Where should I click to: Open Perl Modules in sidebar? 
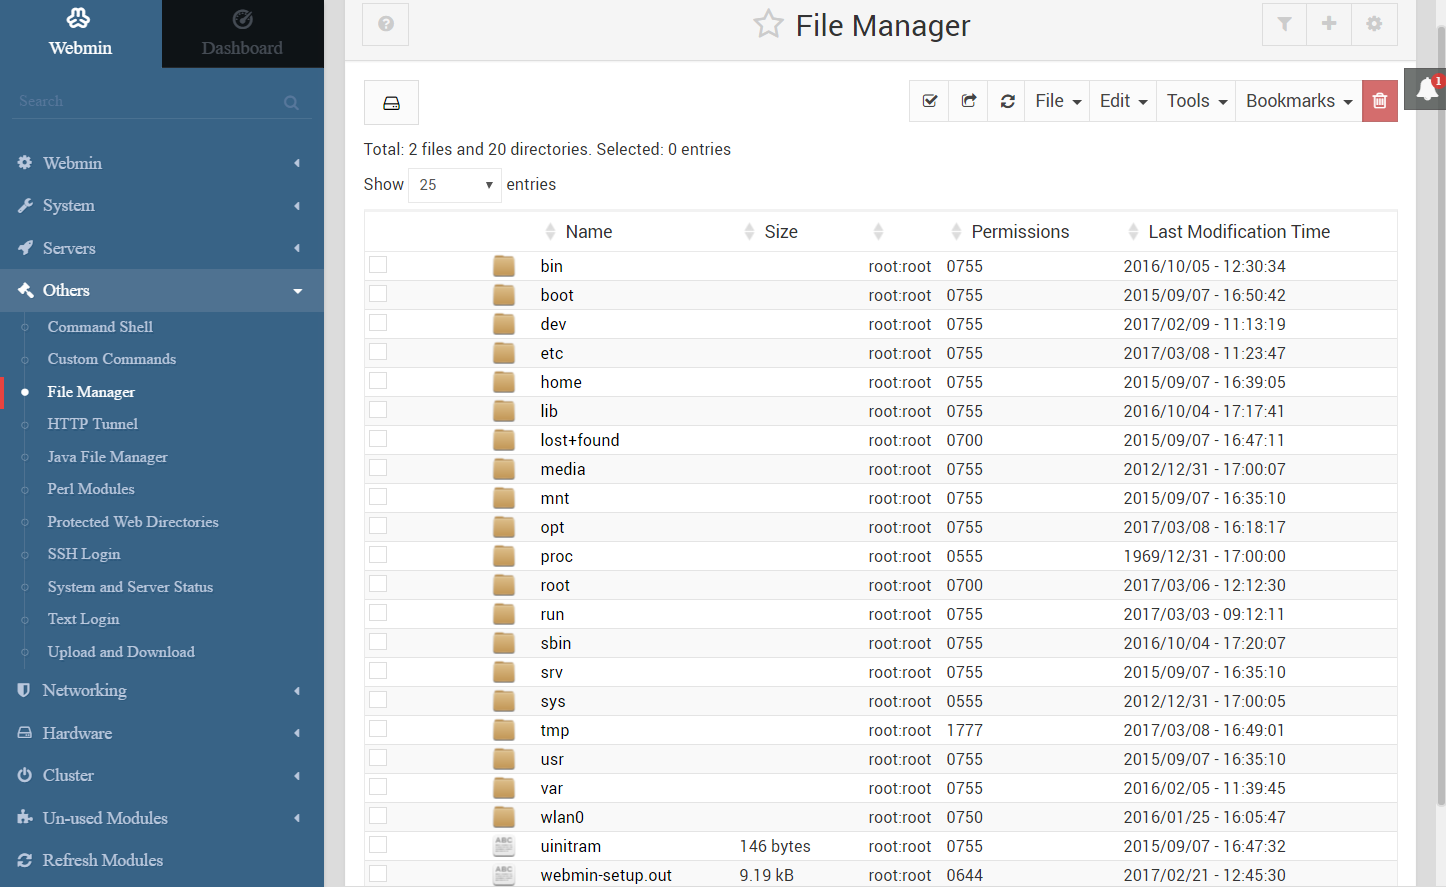[x=91, y=489]
